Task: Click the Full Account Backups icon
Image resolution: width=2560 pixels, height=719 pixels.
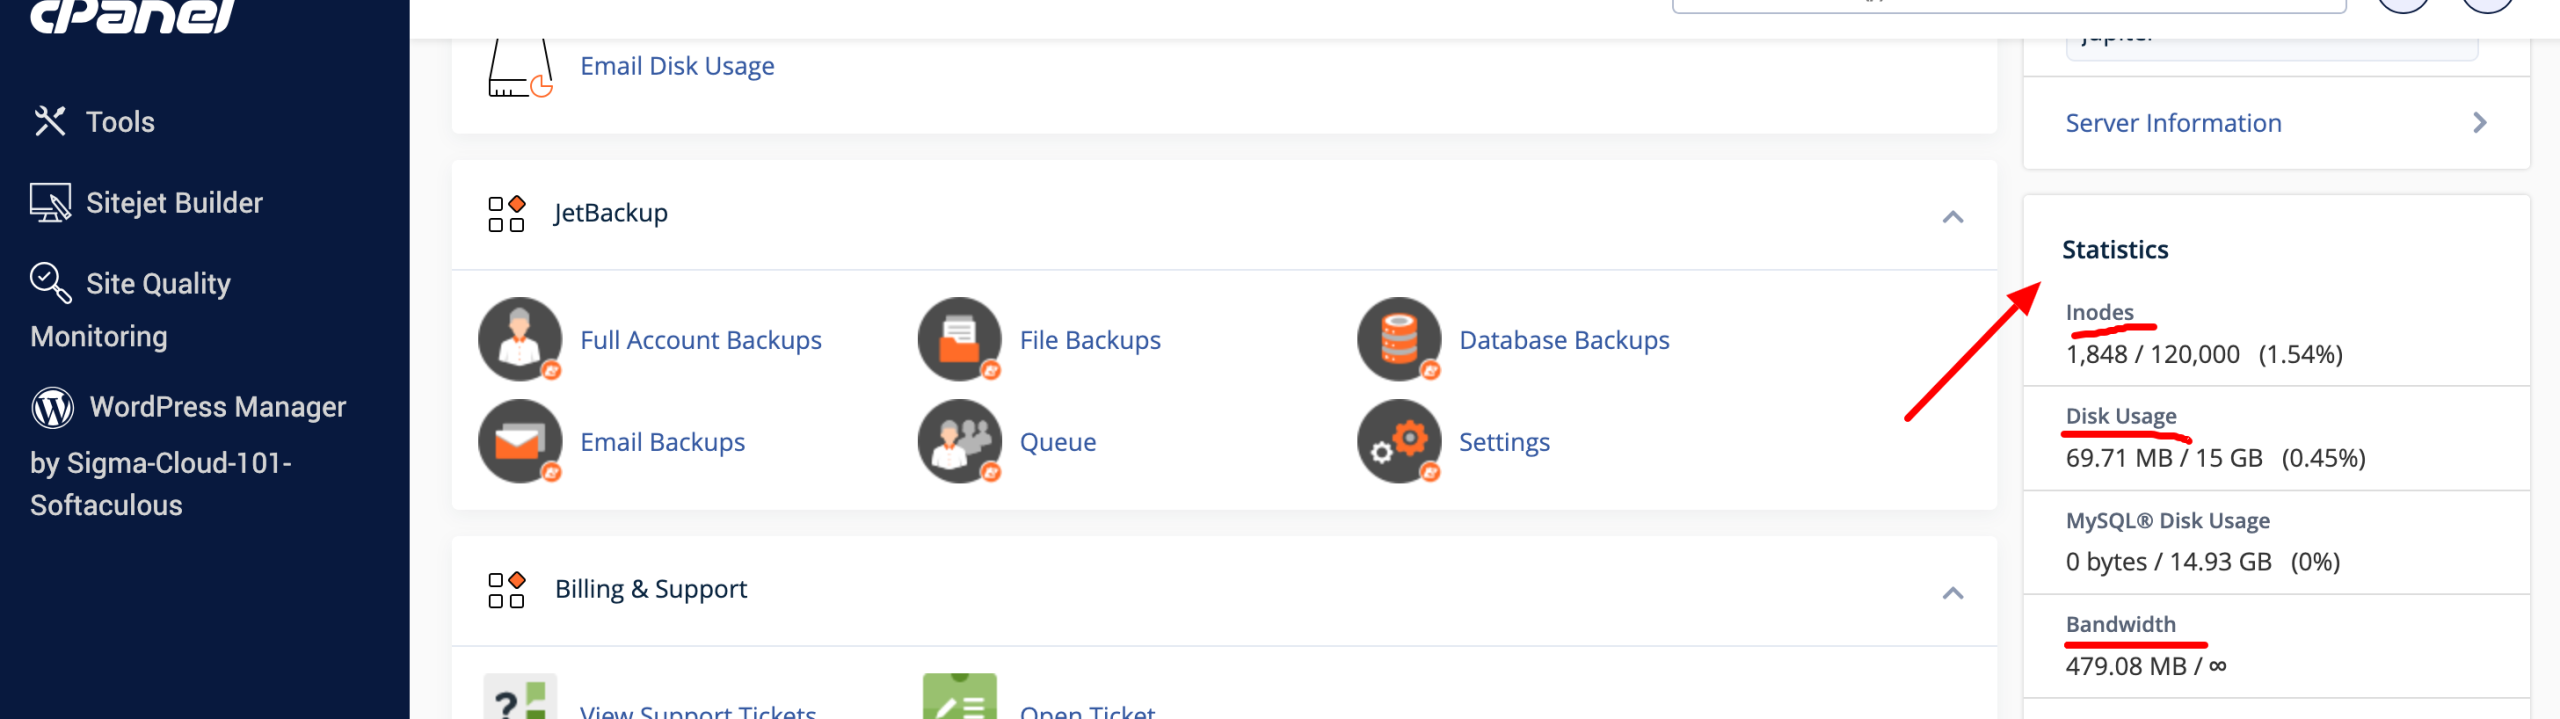Action: click(520, 339)
